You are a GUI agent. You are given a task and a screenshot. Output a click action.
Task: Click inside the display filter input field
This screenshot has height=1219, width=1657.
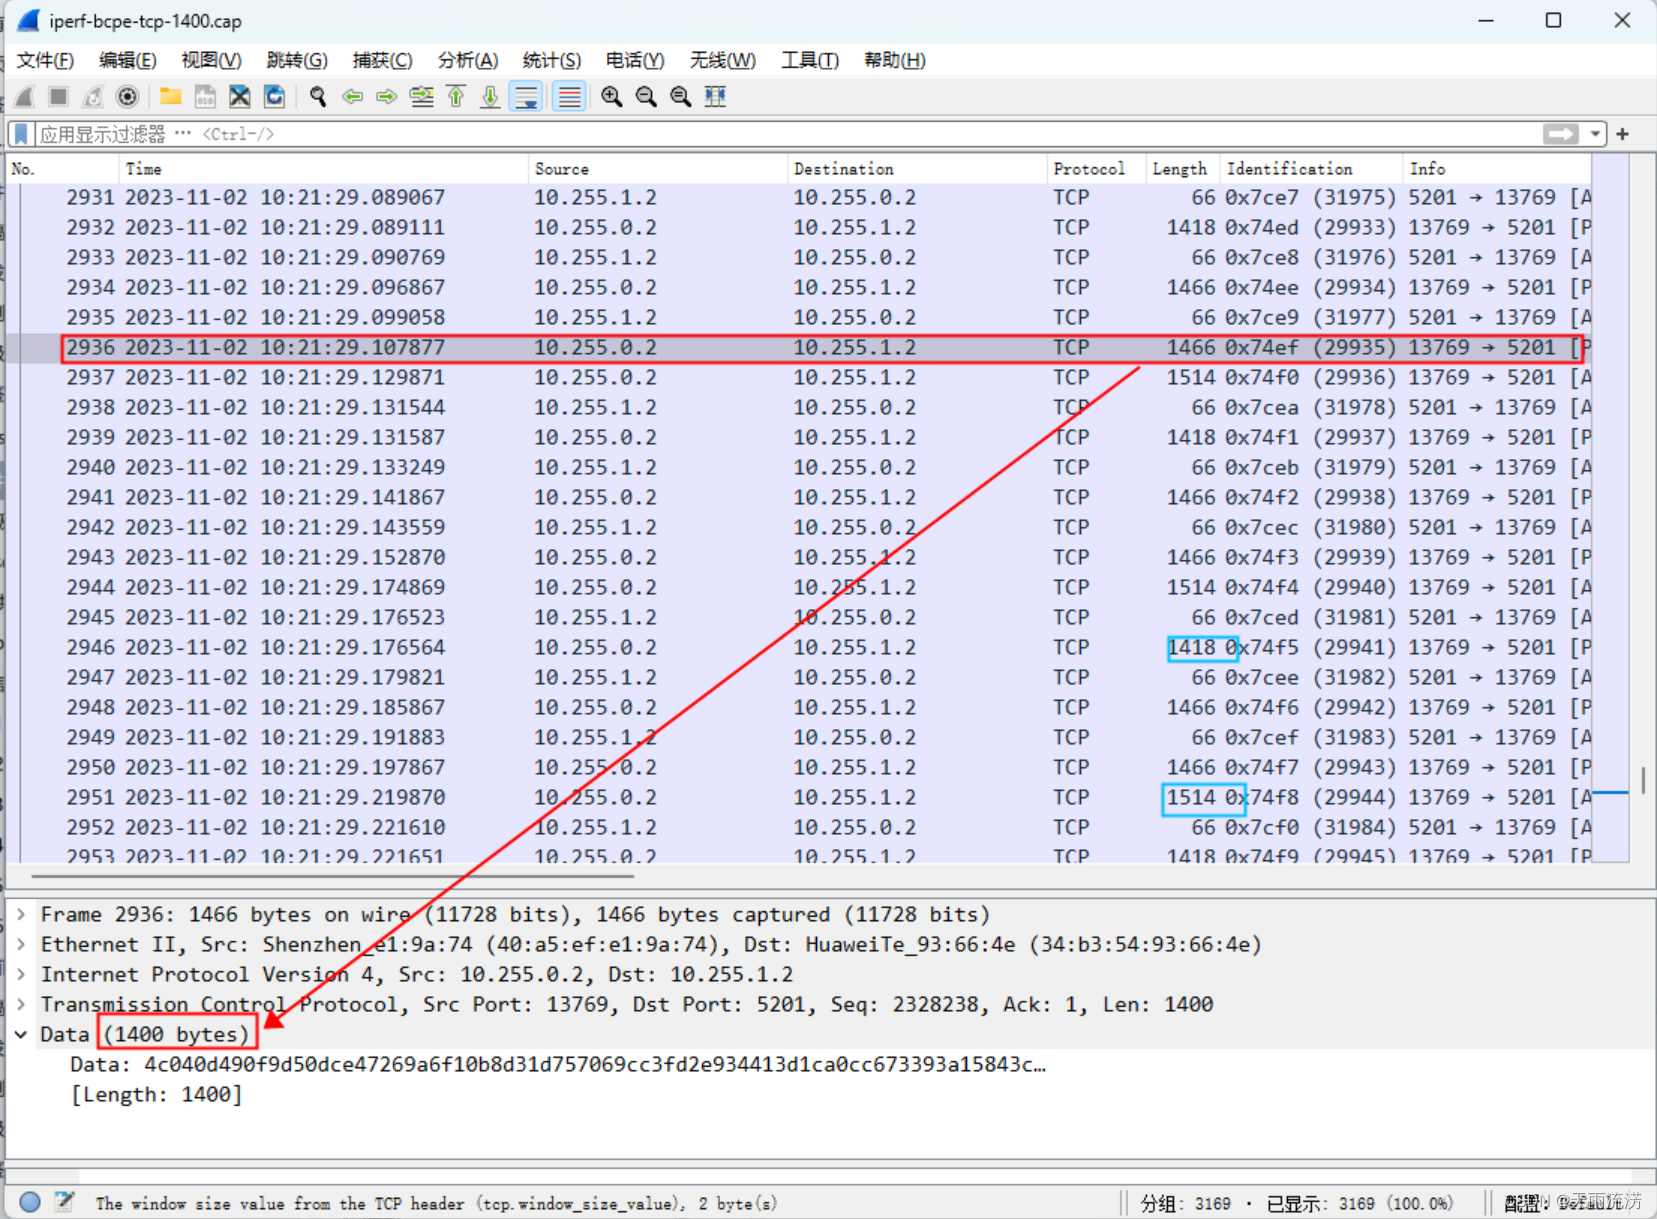coord(400,133)
